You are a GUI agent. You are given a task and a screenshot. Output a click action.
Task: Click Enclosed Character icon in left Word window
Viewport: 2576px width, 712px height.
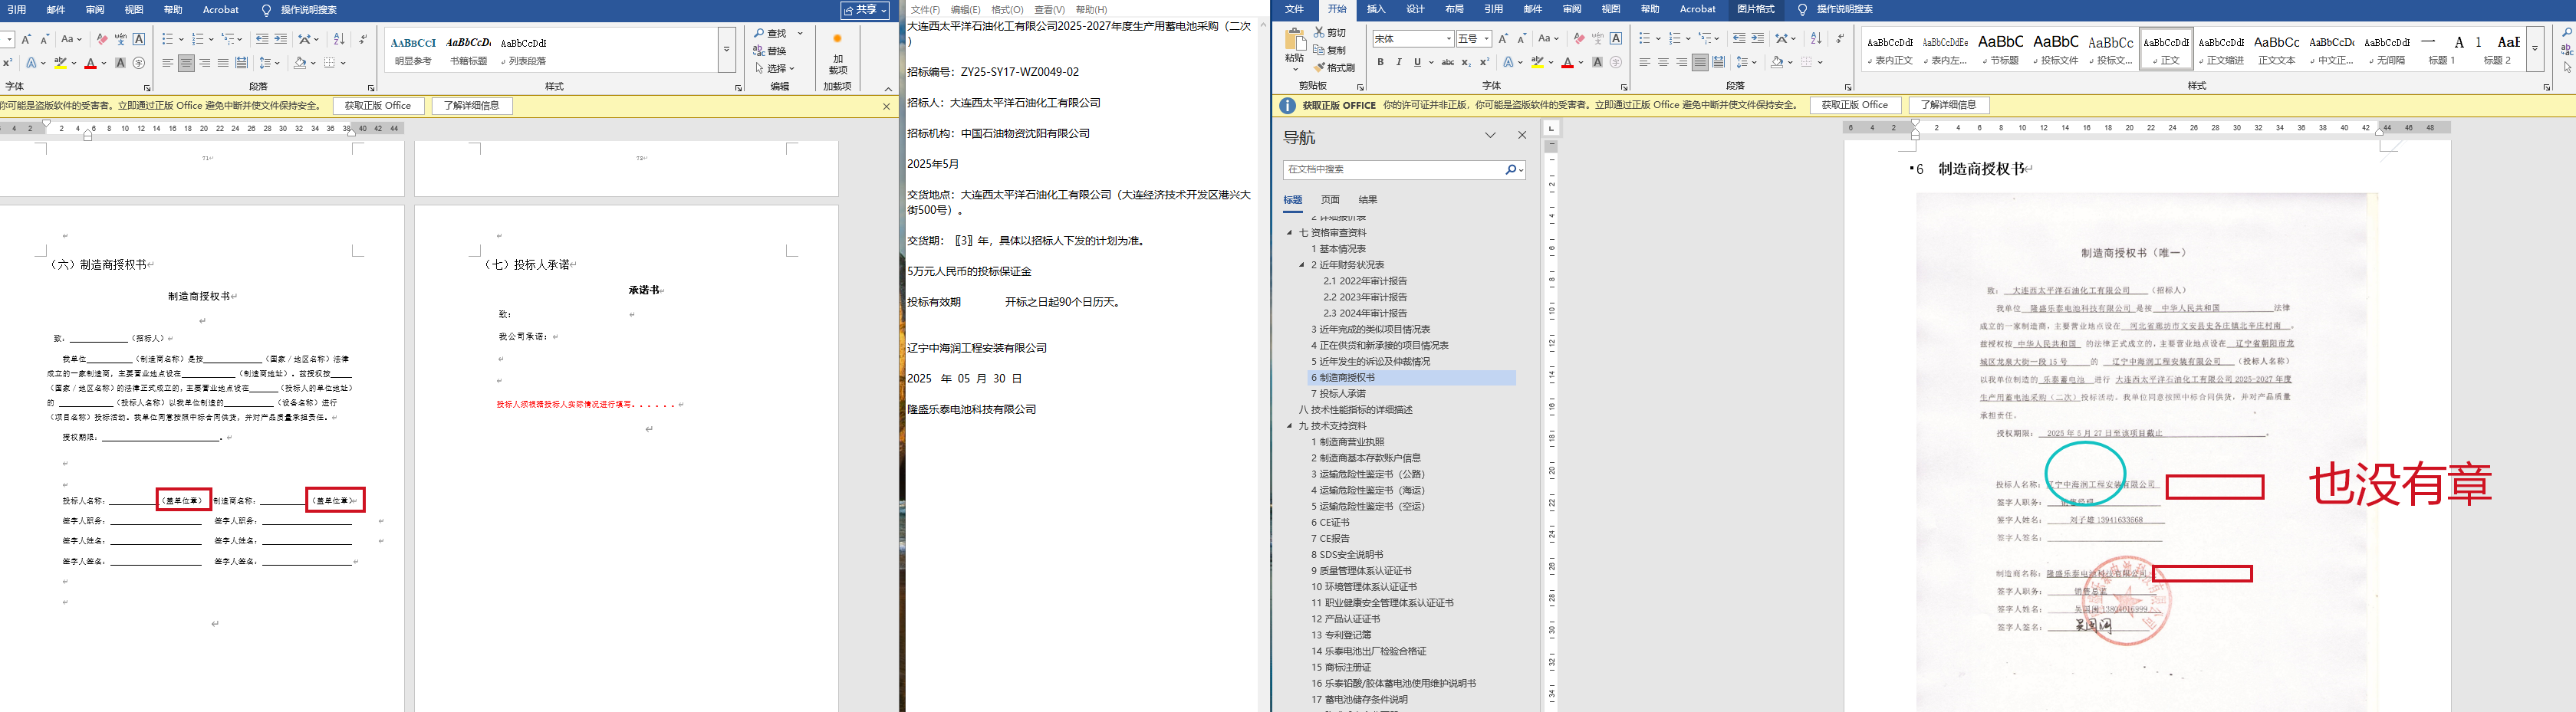pyautogui.click(x=139, y=63)
